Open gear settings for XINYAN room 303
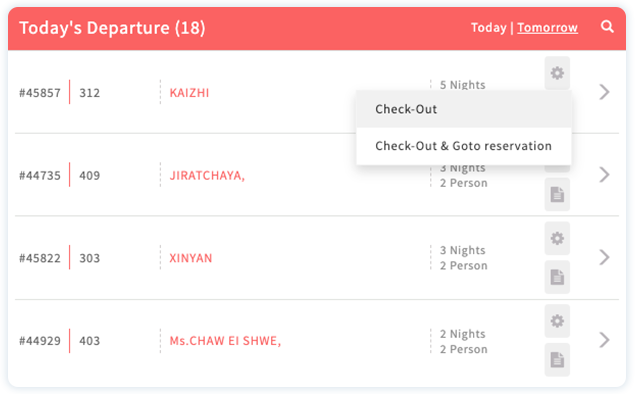 [x=557, y=238]
